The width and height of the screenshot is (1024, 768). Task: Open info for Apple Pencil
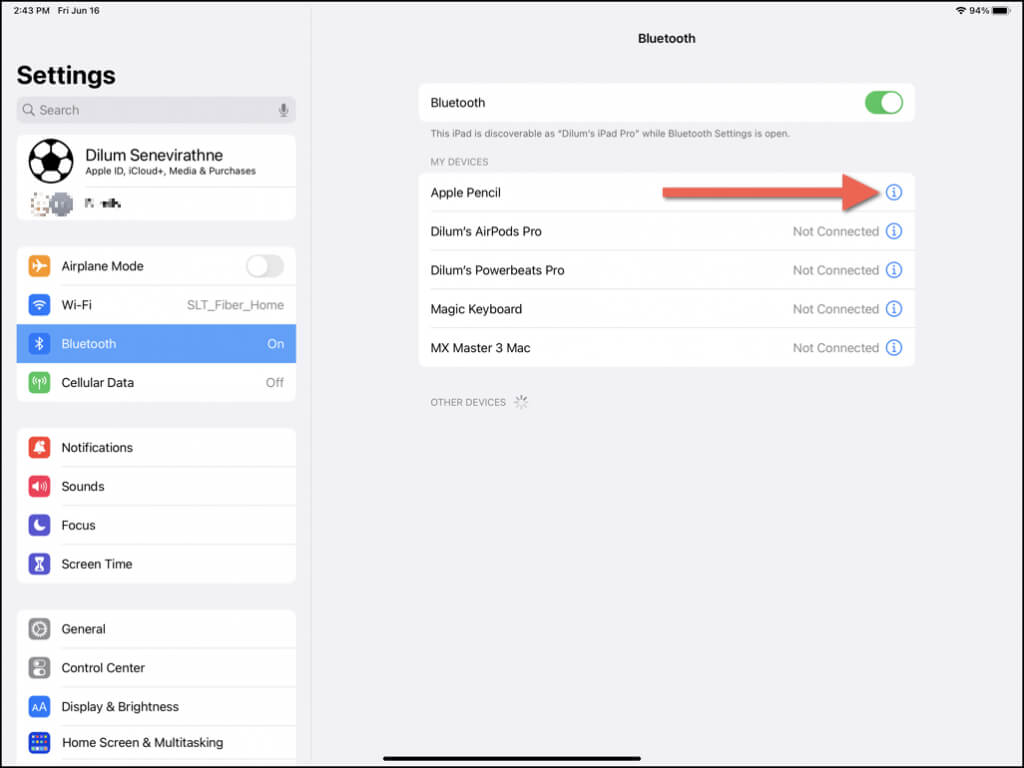(893, 192)
